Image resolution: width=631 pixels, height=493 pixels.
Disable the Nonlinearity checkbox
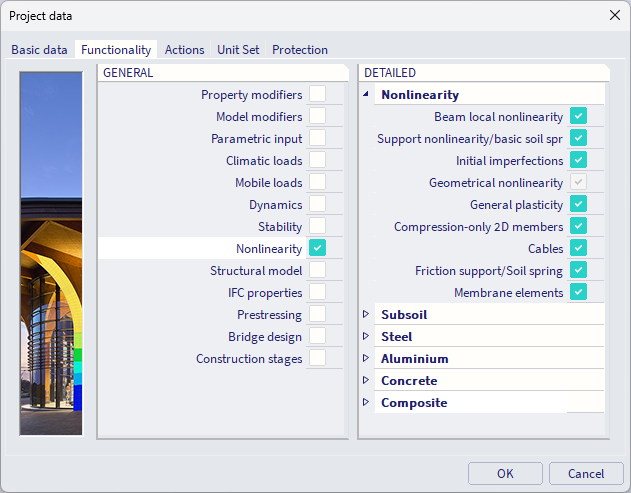pyautogui.click(x=317, y=248)
